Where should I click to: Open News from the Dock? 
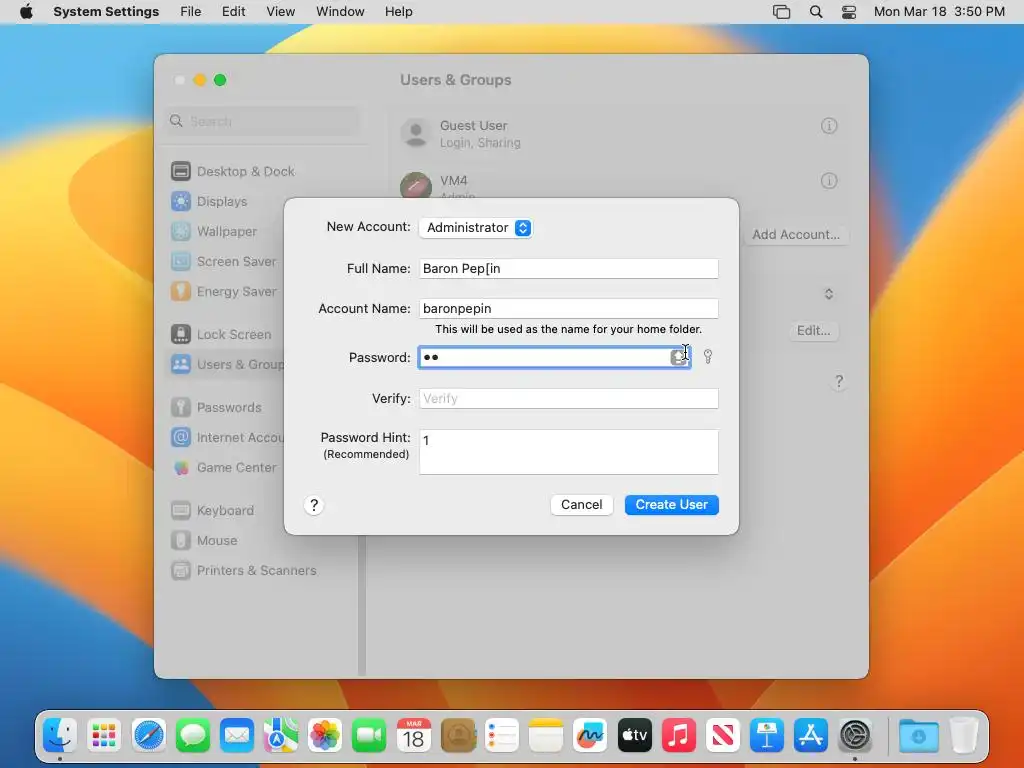click(x=723, y=736)
